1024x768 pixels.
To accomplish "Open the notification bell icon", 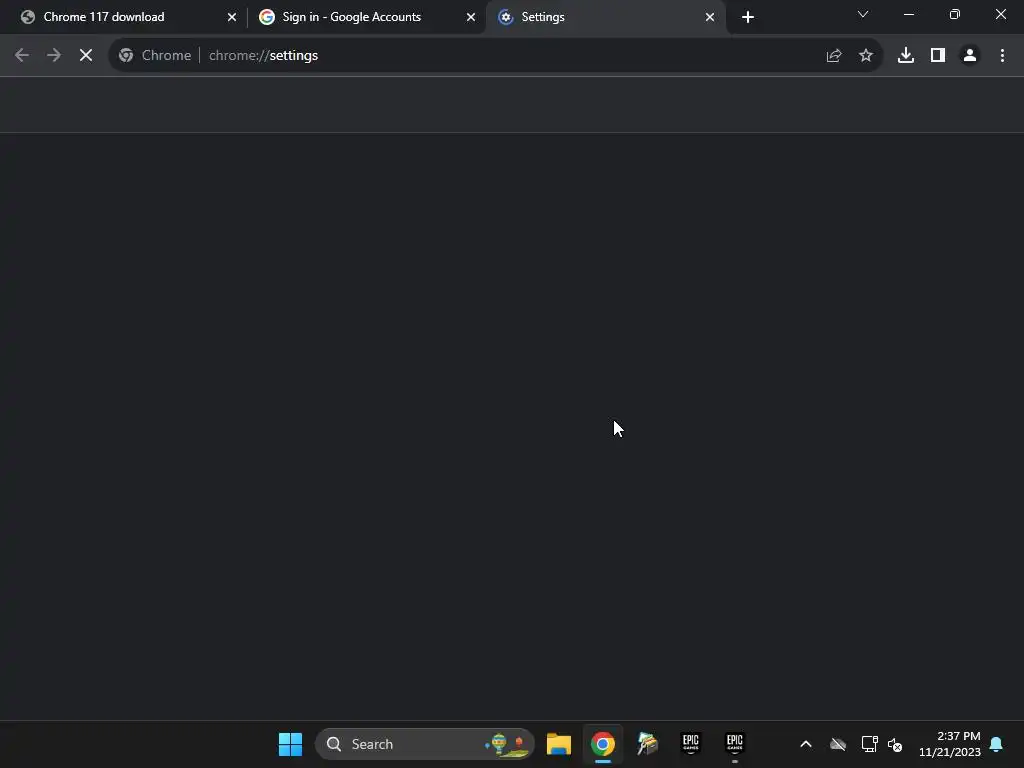I will click(997, 744).
